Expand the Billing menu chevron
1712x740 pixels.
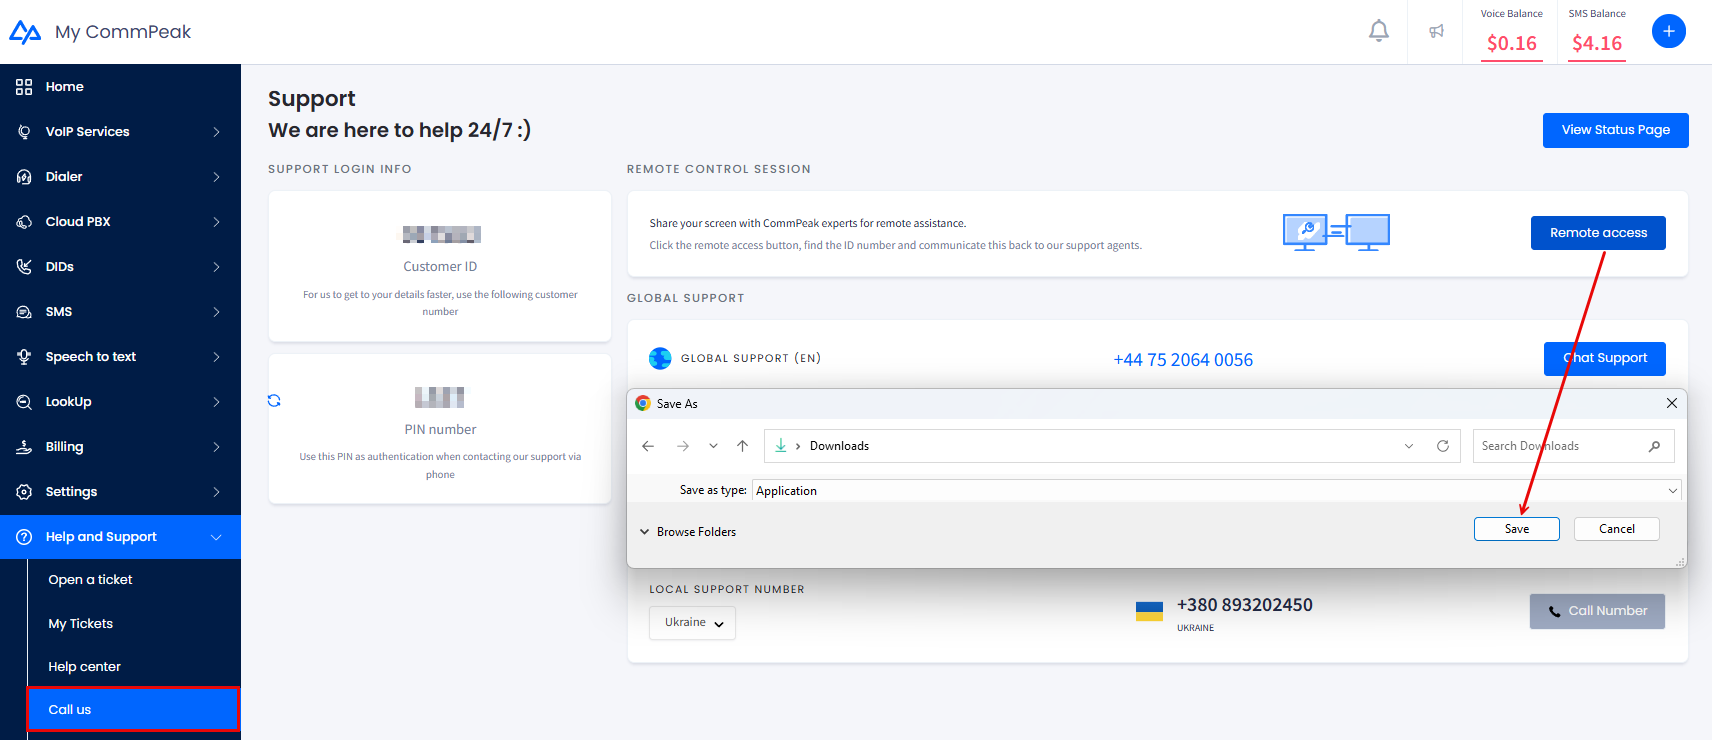(x=216, y=447)
